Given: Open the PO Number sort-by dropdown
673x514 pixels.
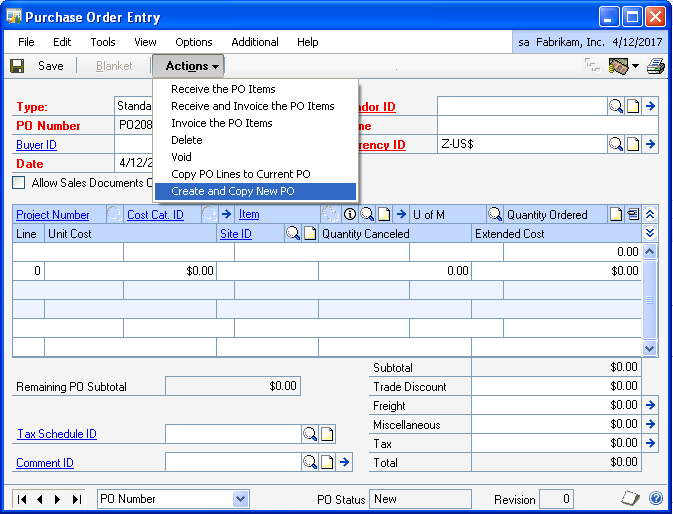Looking at the screenshot, I should pyautogui.click(x=240, y=499).
